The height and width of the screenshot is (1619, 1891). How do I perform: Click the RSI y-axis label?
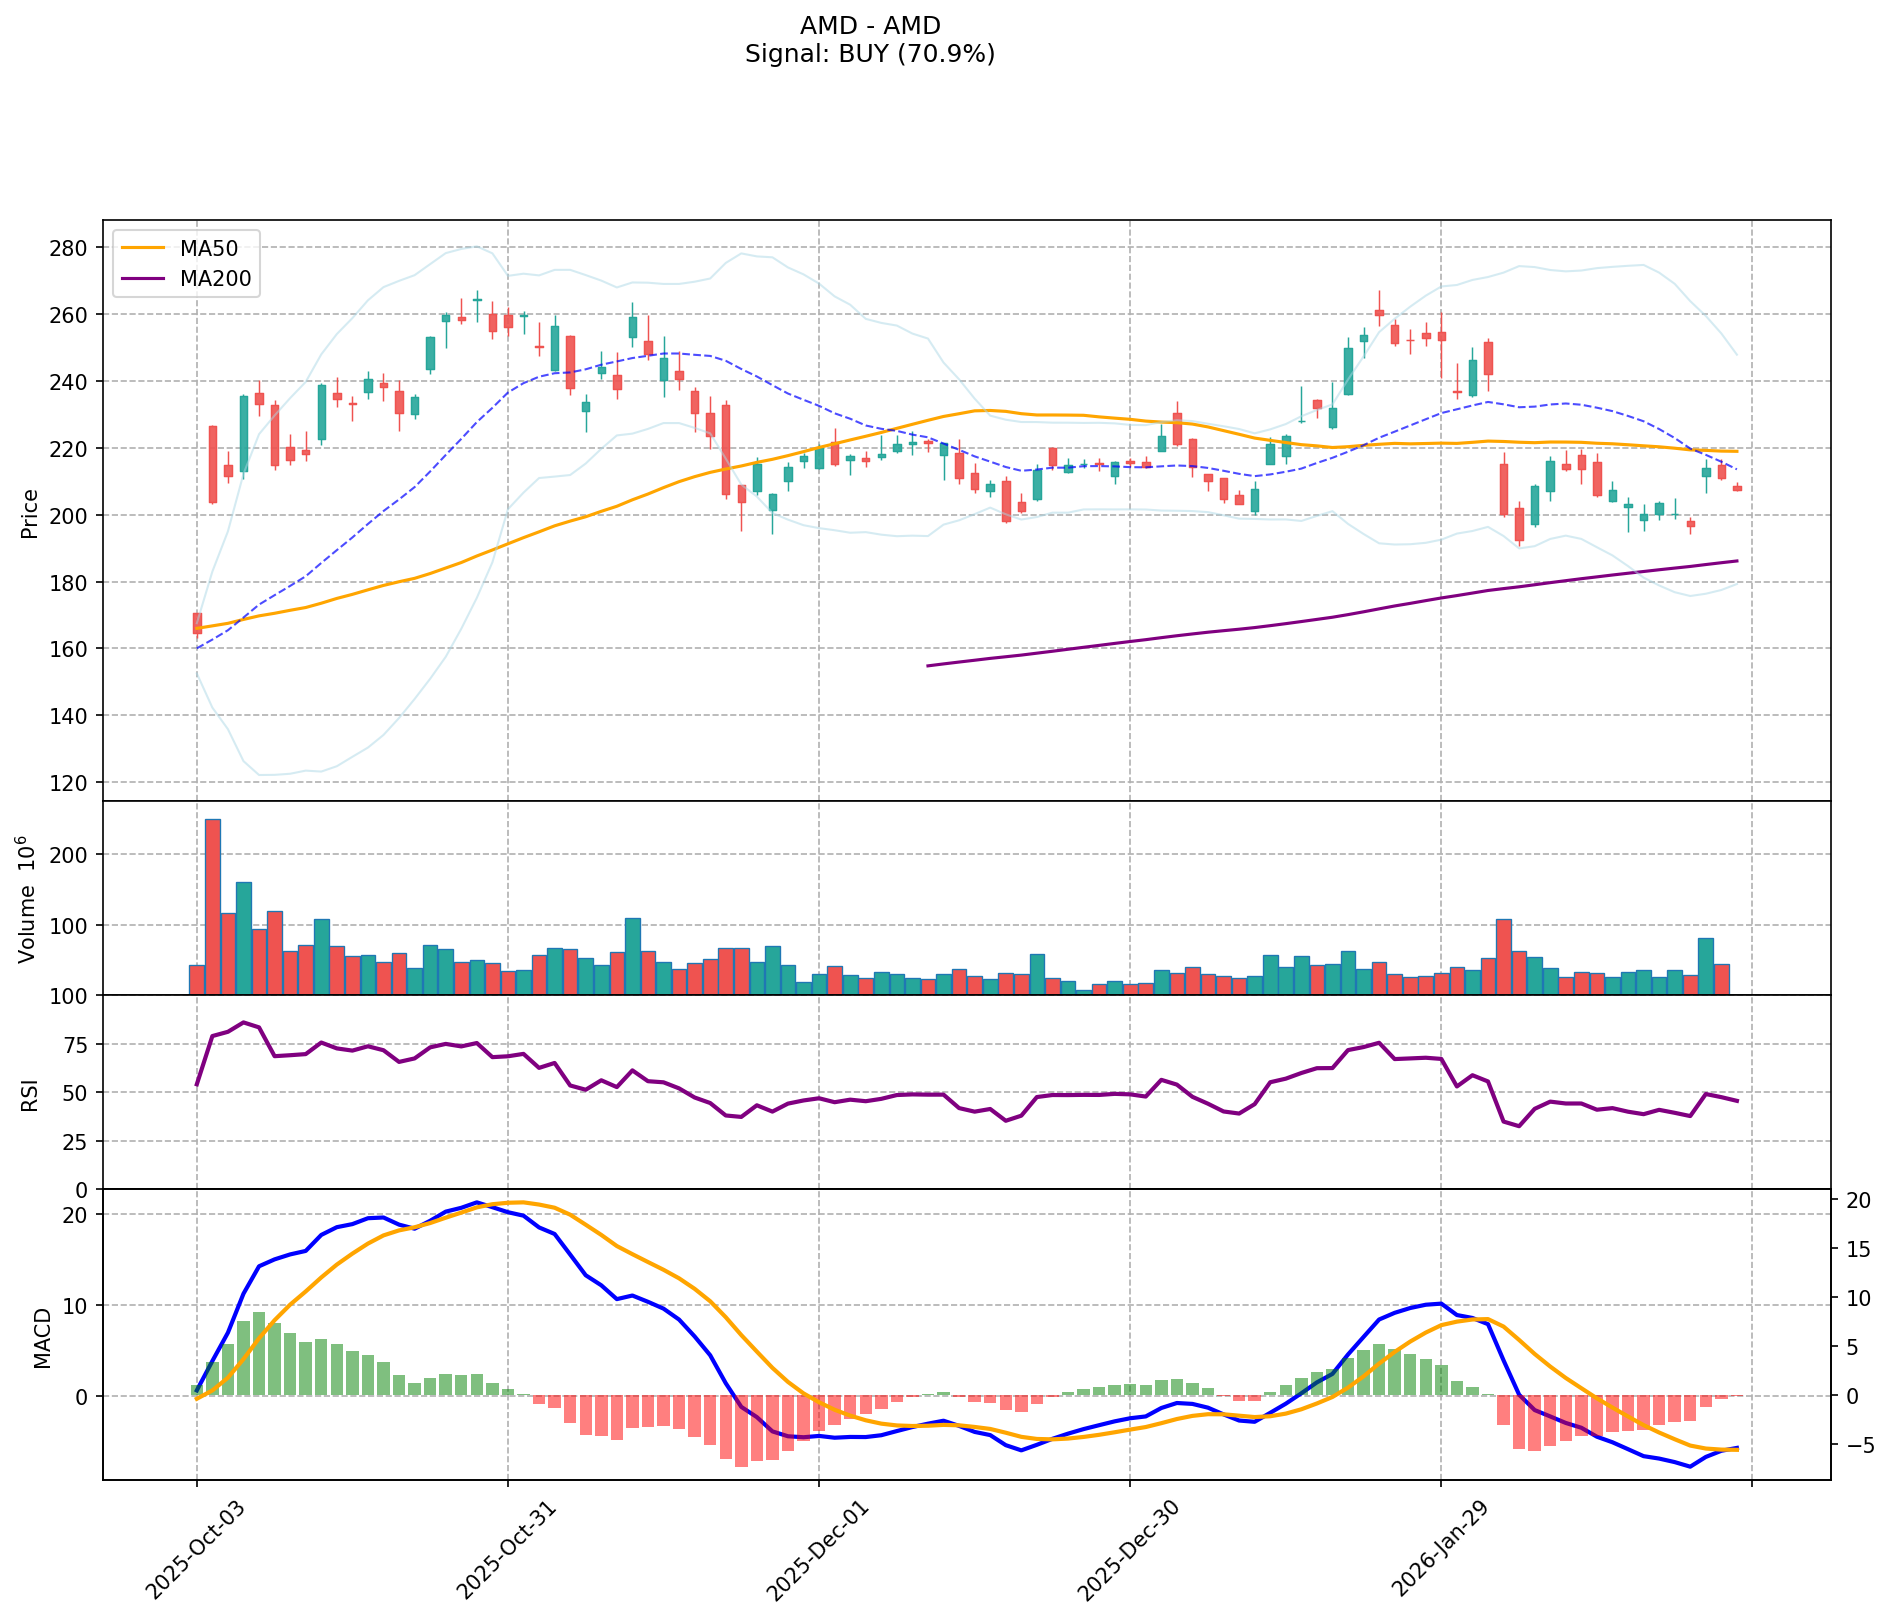(30, 1095)
